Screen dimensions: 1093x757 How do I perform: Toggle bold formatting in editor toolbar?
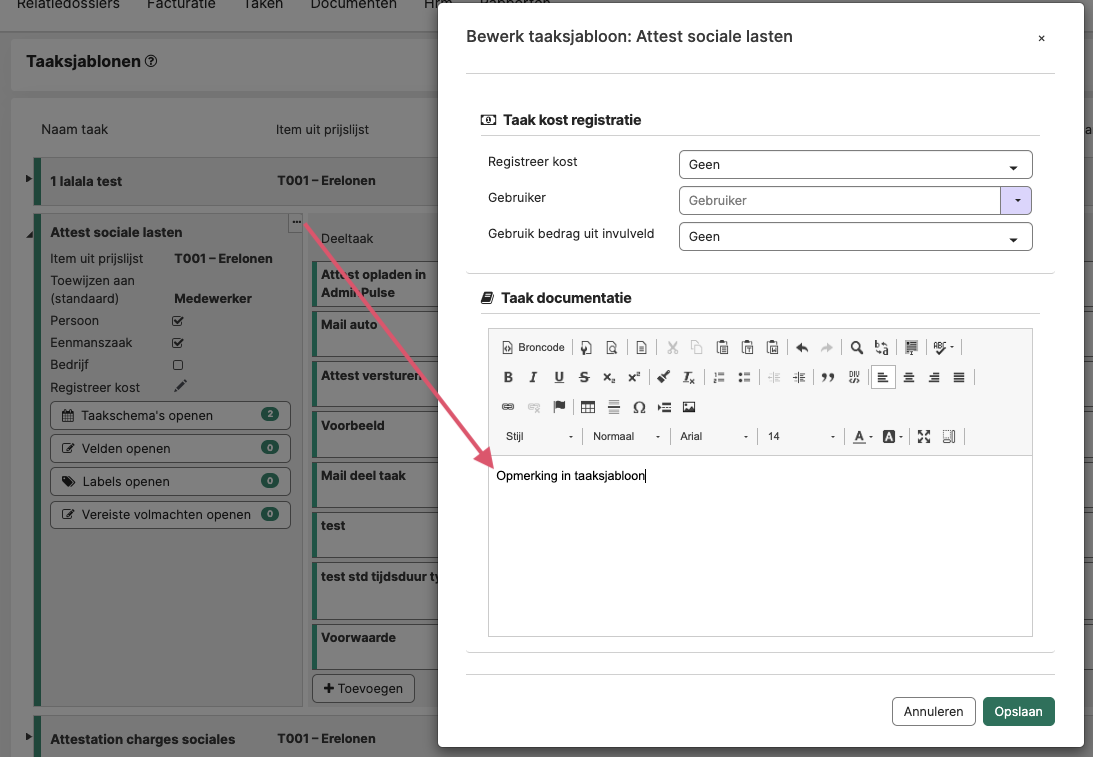508,377
